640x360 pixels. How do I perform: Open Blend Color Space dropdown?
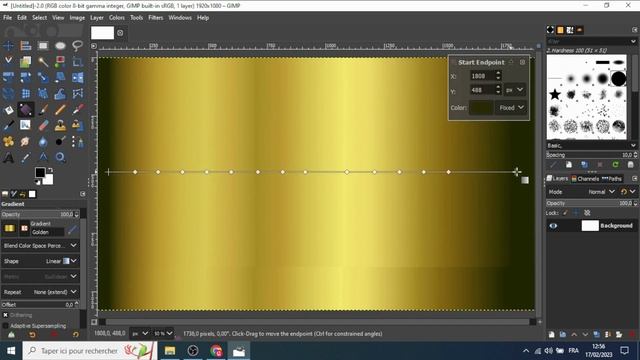point(40,246)
